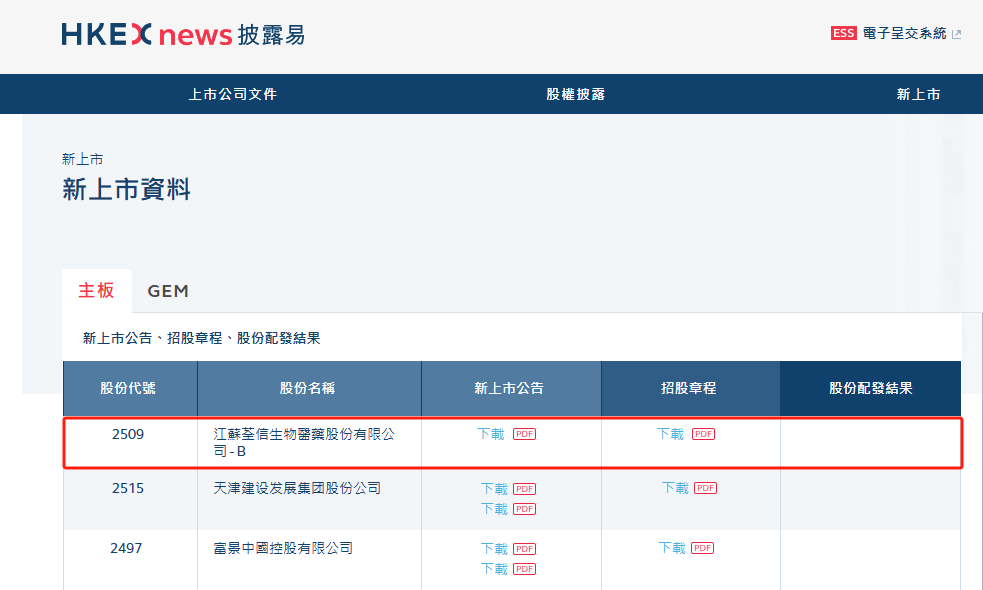The width and height of the screenshot is (983, 590).
Task: Click the 新上市公告 PDF icon for 2509
Action: 524,434
